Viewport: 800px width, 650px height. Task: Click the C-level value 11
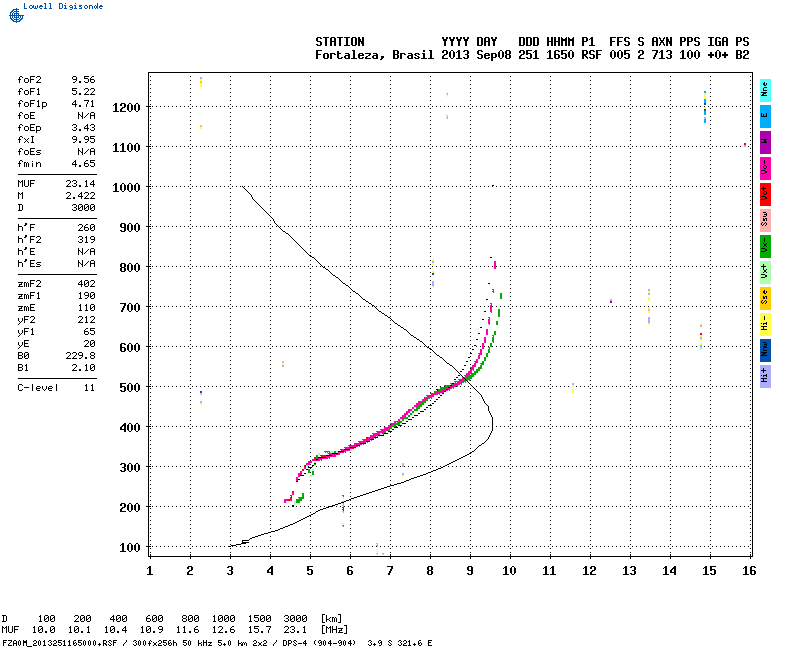point(89,387)
